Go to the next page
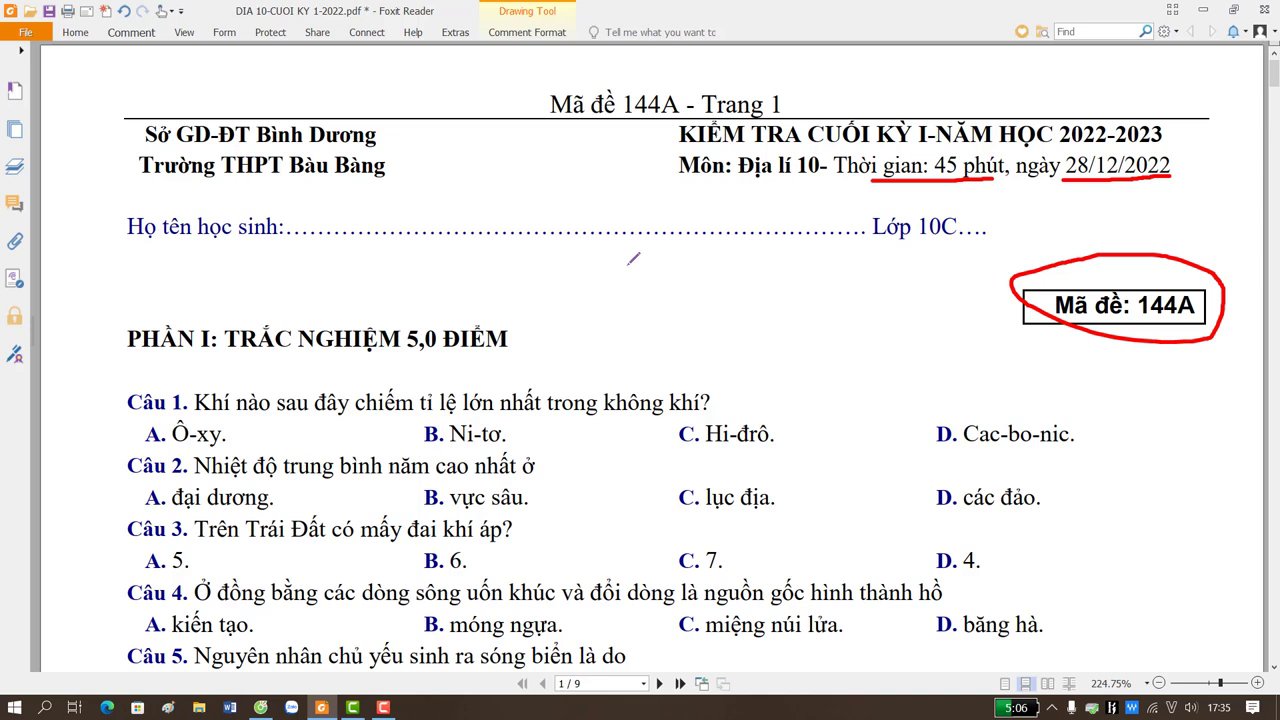The height and width of the screenshot is (720, 1280). [660, 684]
